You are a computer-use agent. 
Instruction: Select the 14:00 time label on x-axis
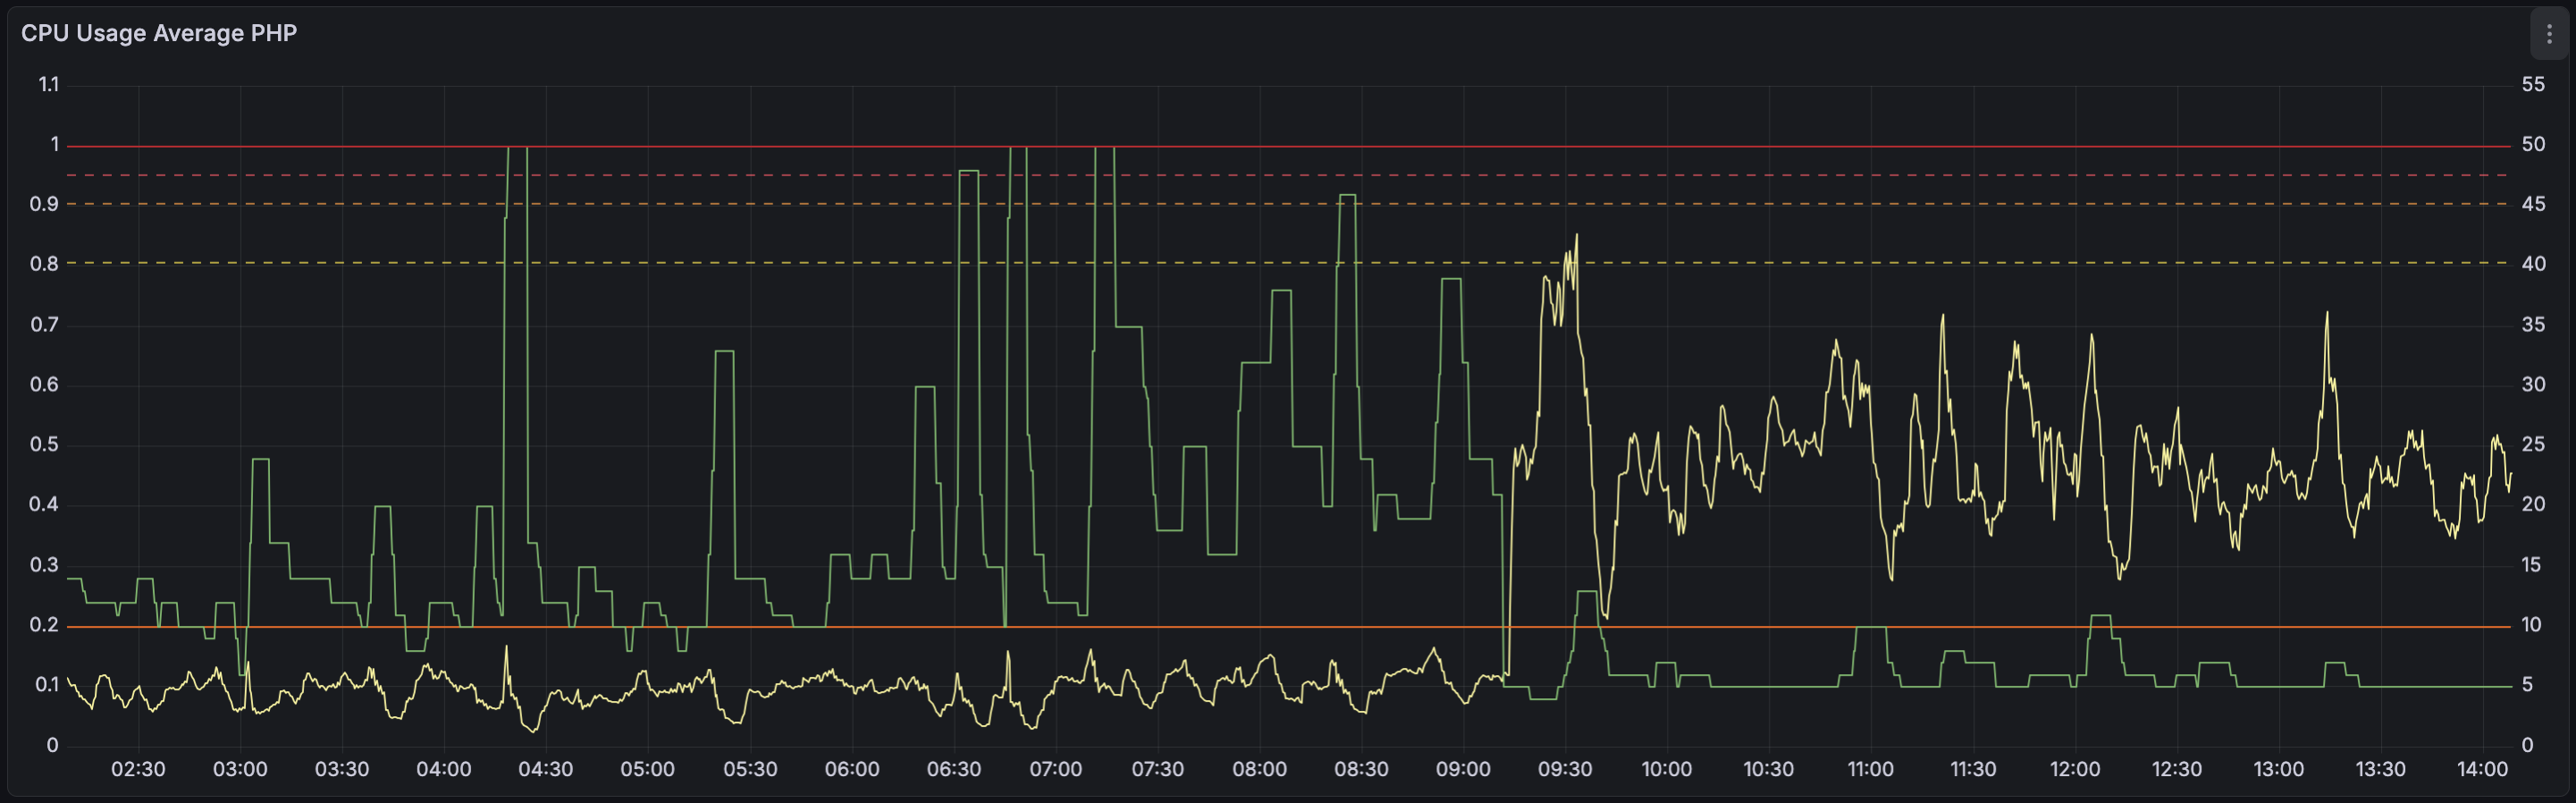click(x=2482, y=769)
